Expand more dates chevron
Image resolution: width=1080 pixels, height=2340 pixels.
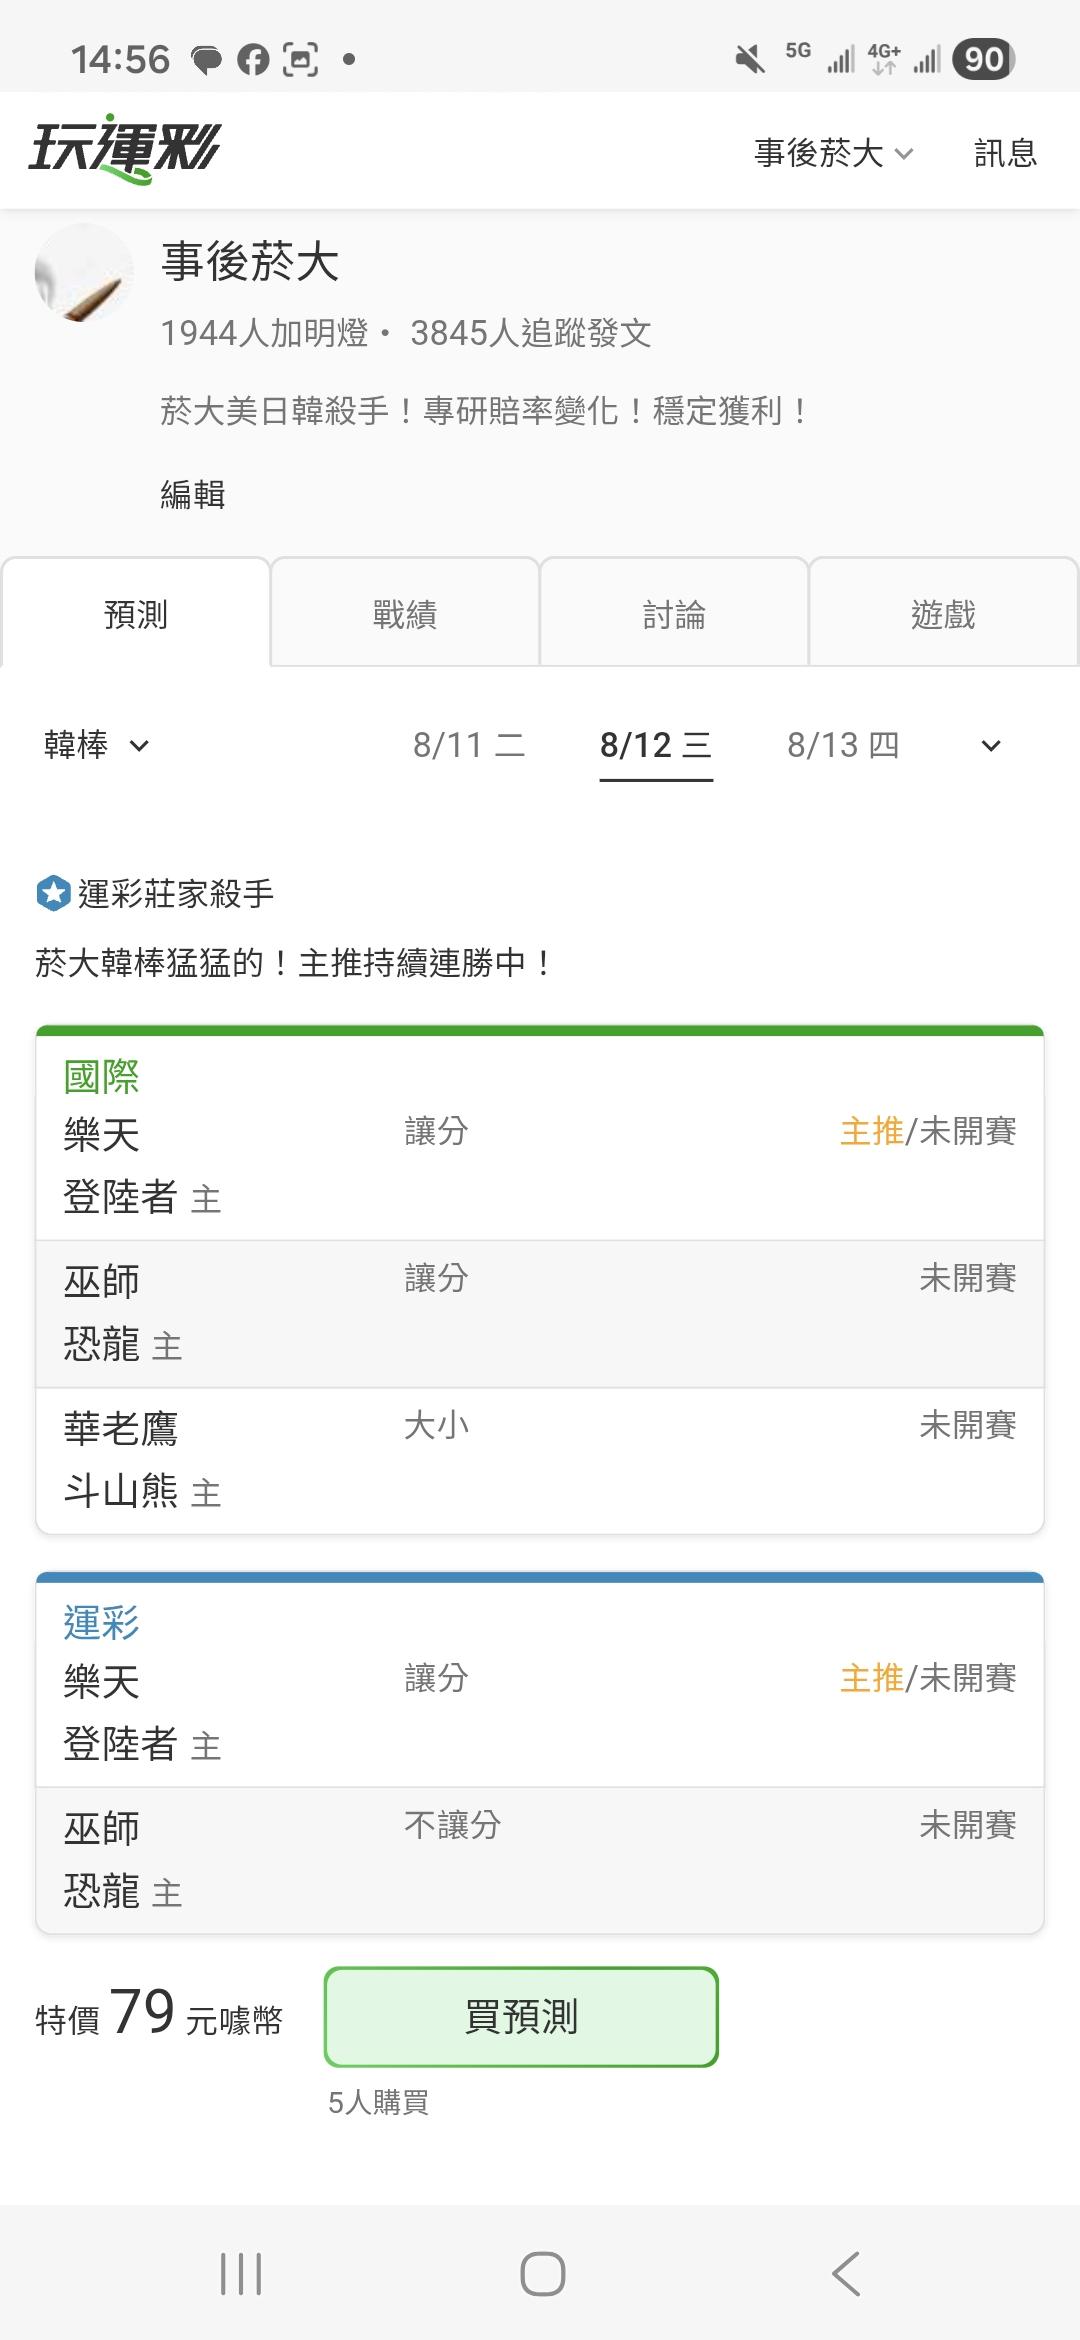point(991,746)
